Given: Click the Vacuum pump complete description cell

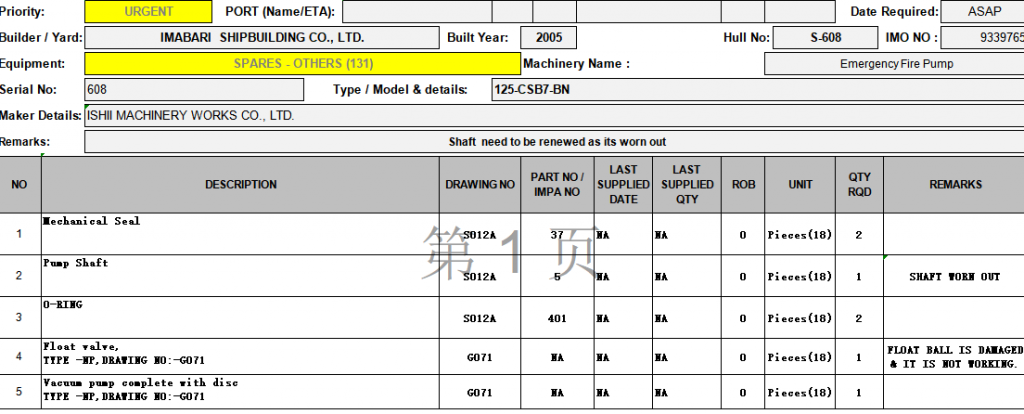Looking at the screenshot, I should click(x=241, y=390).
